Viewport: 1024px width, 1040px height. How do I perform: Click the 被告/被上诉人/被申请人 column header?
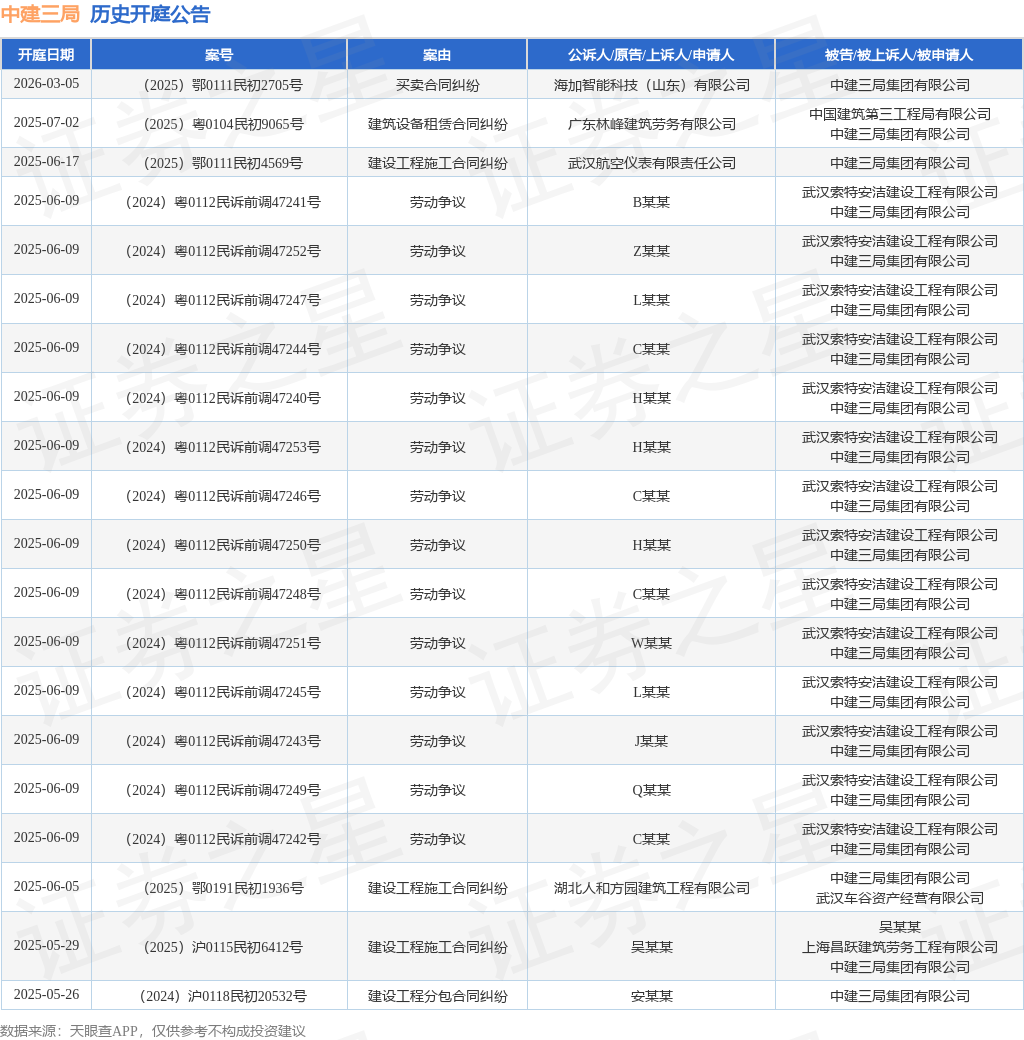click(899, 54)
